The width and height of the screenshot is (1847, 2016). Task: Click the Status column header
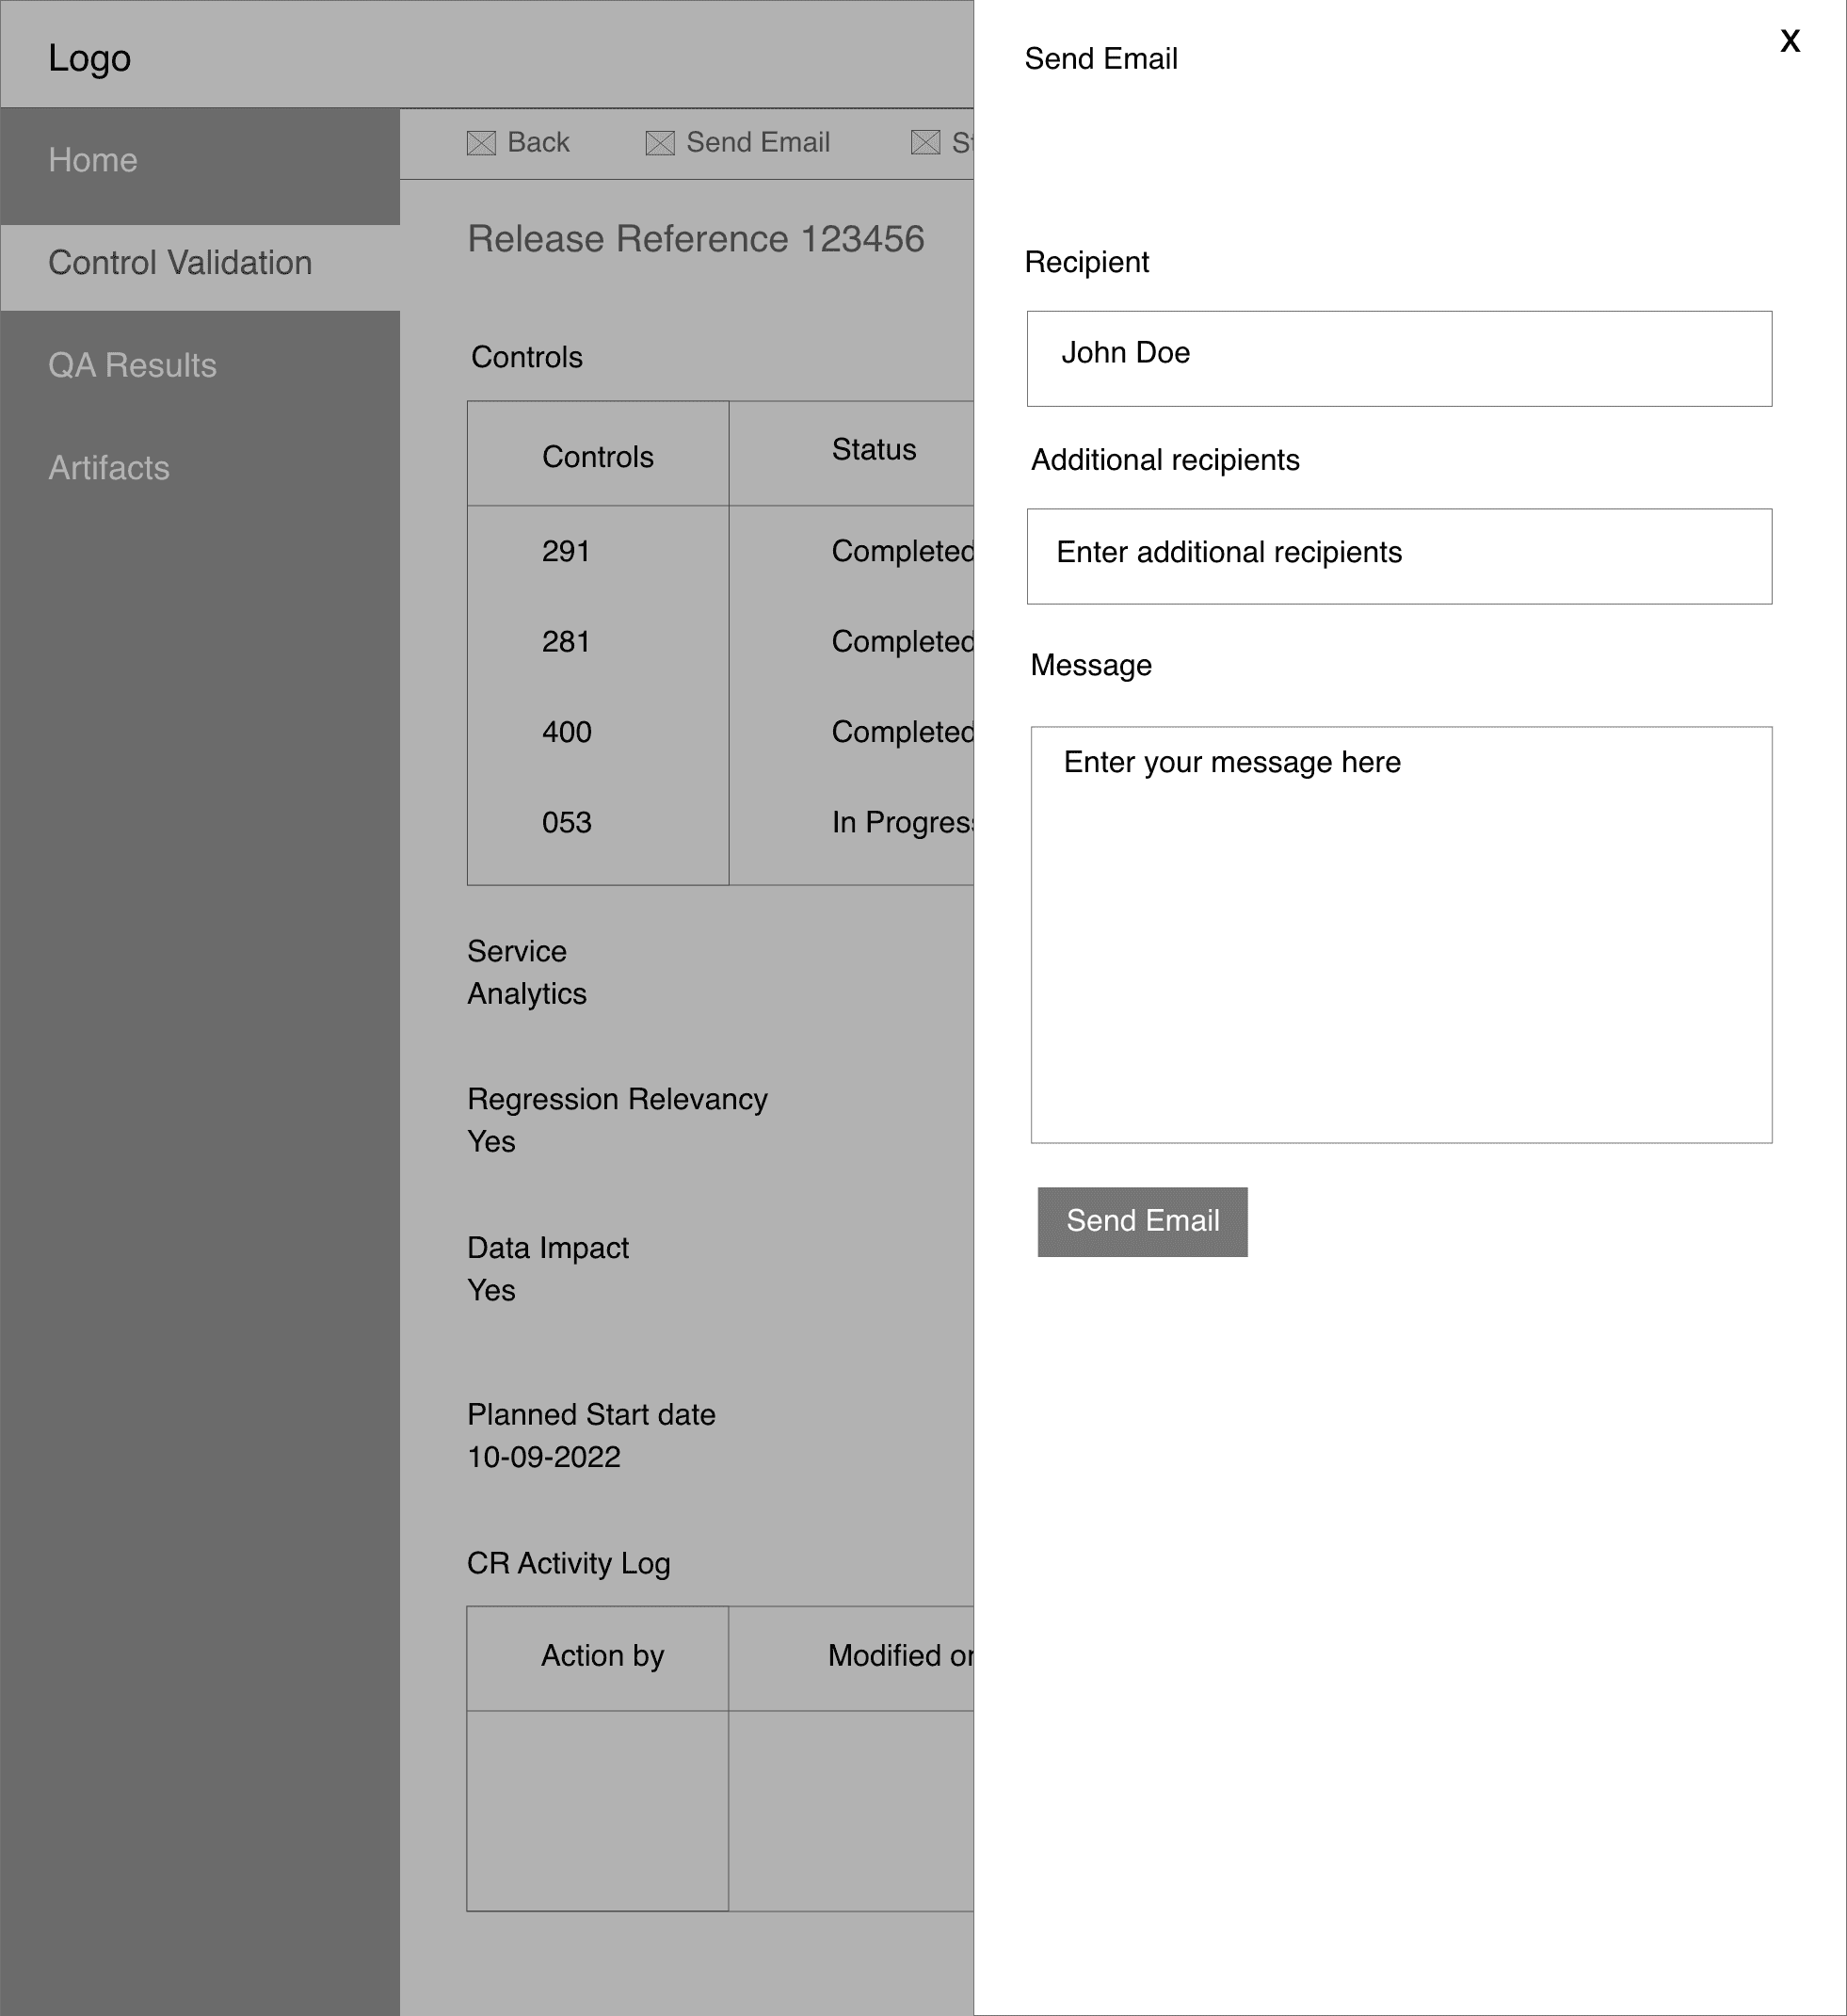click(x=873, y=450)
